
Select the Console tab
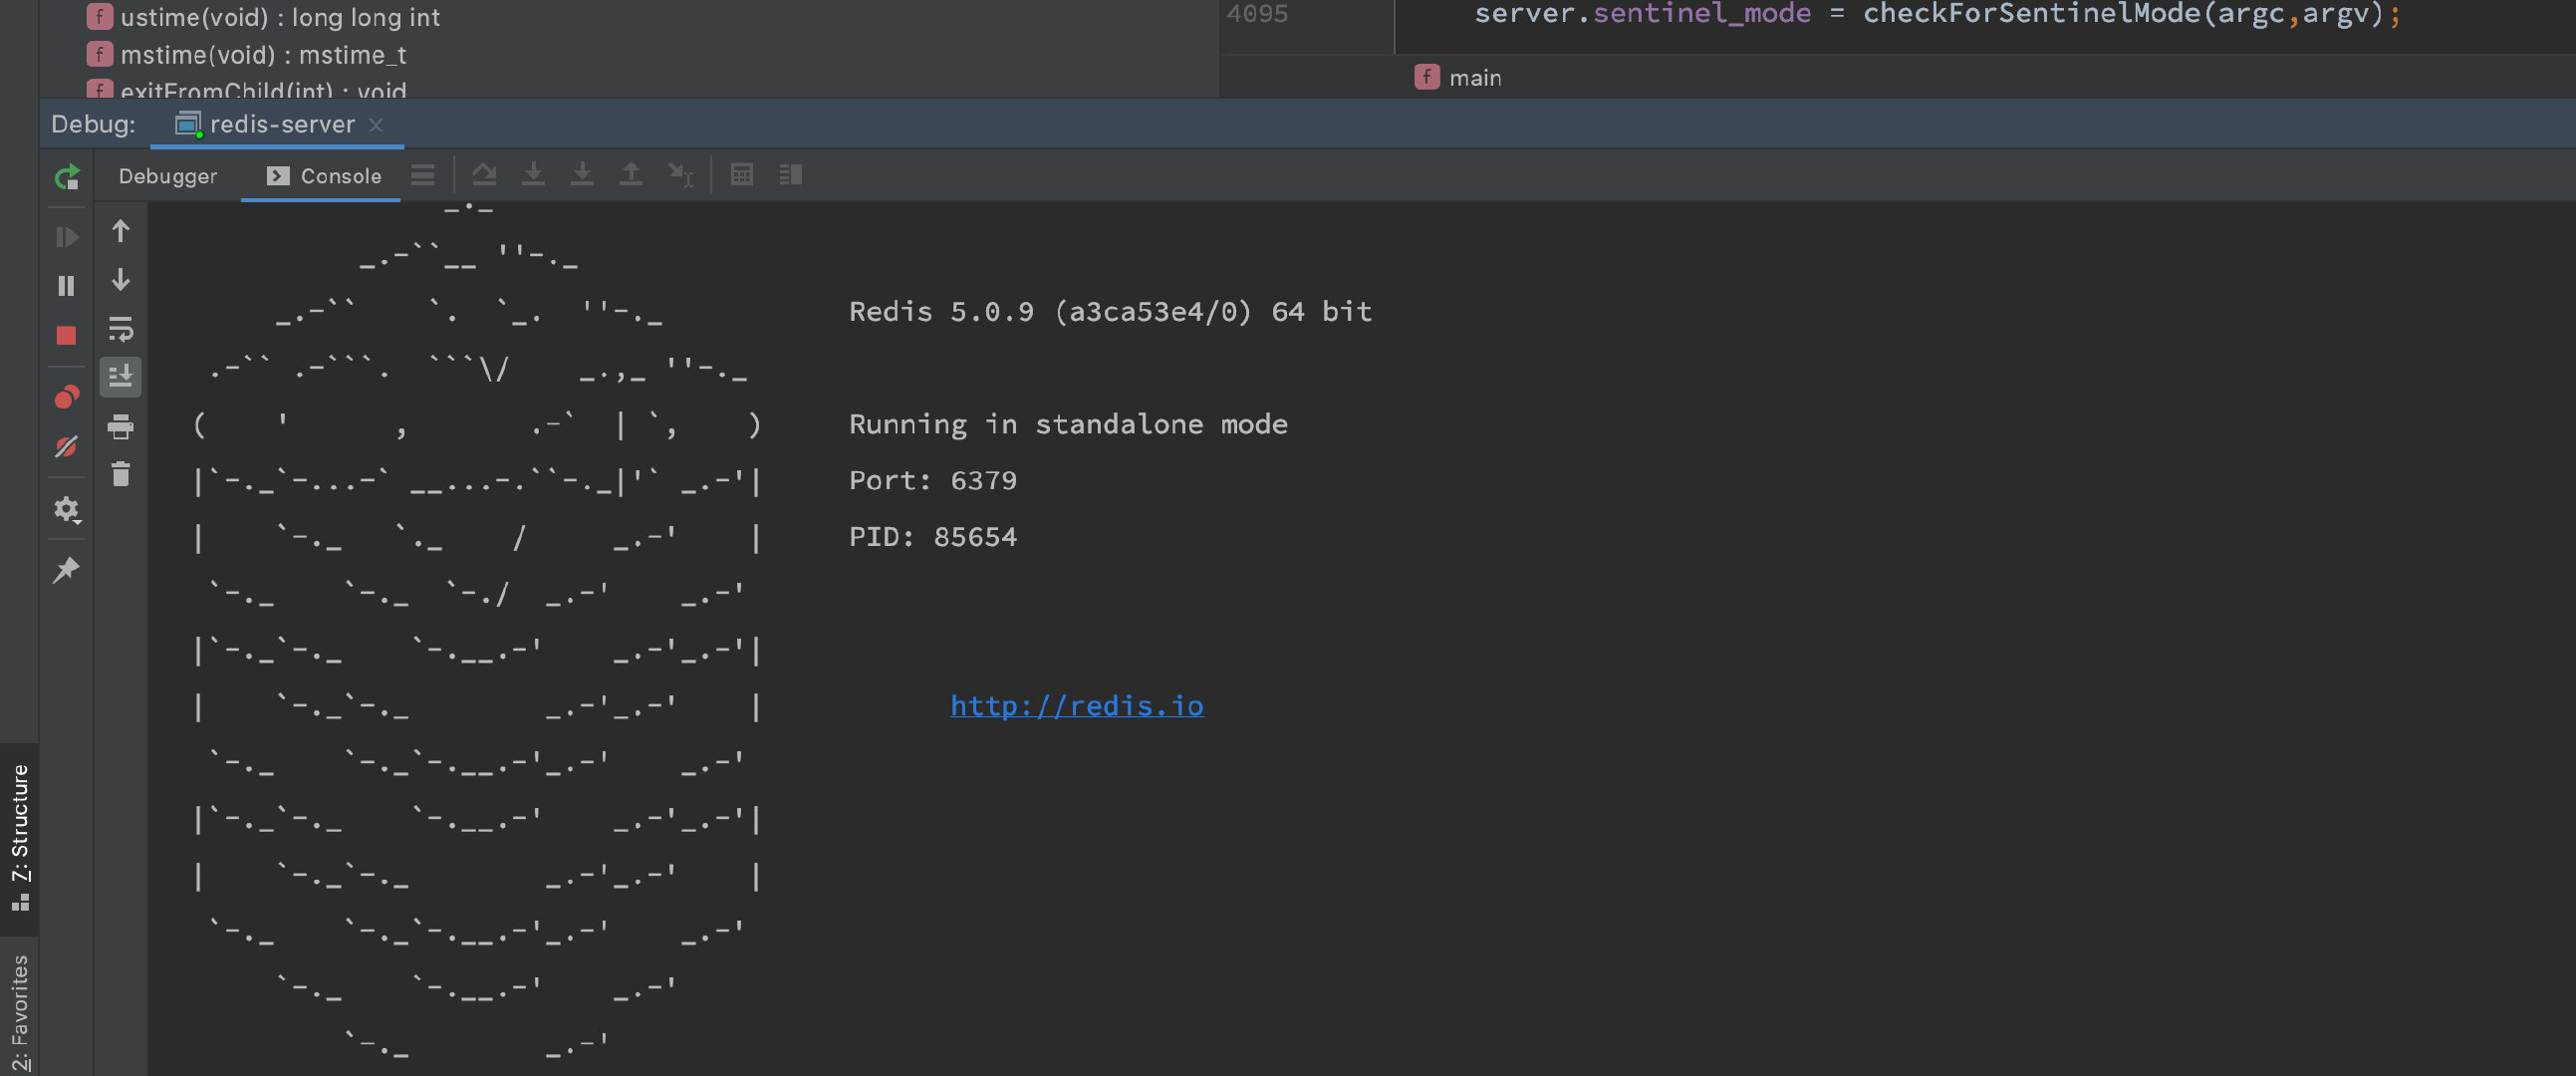[x=324, y=176]
